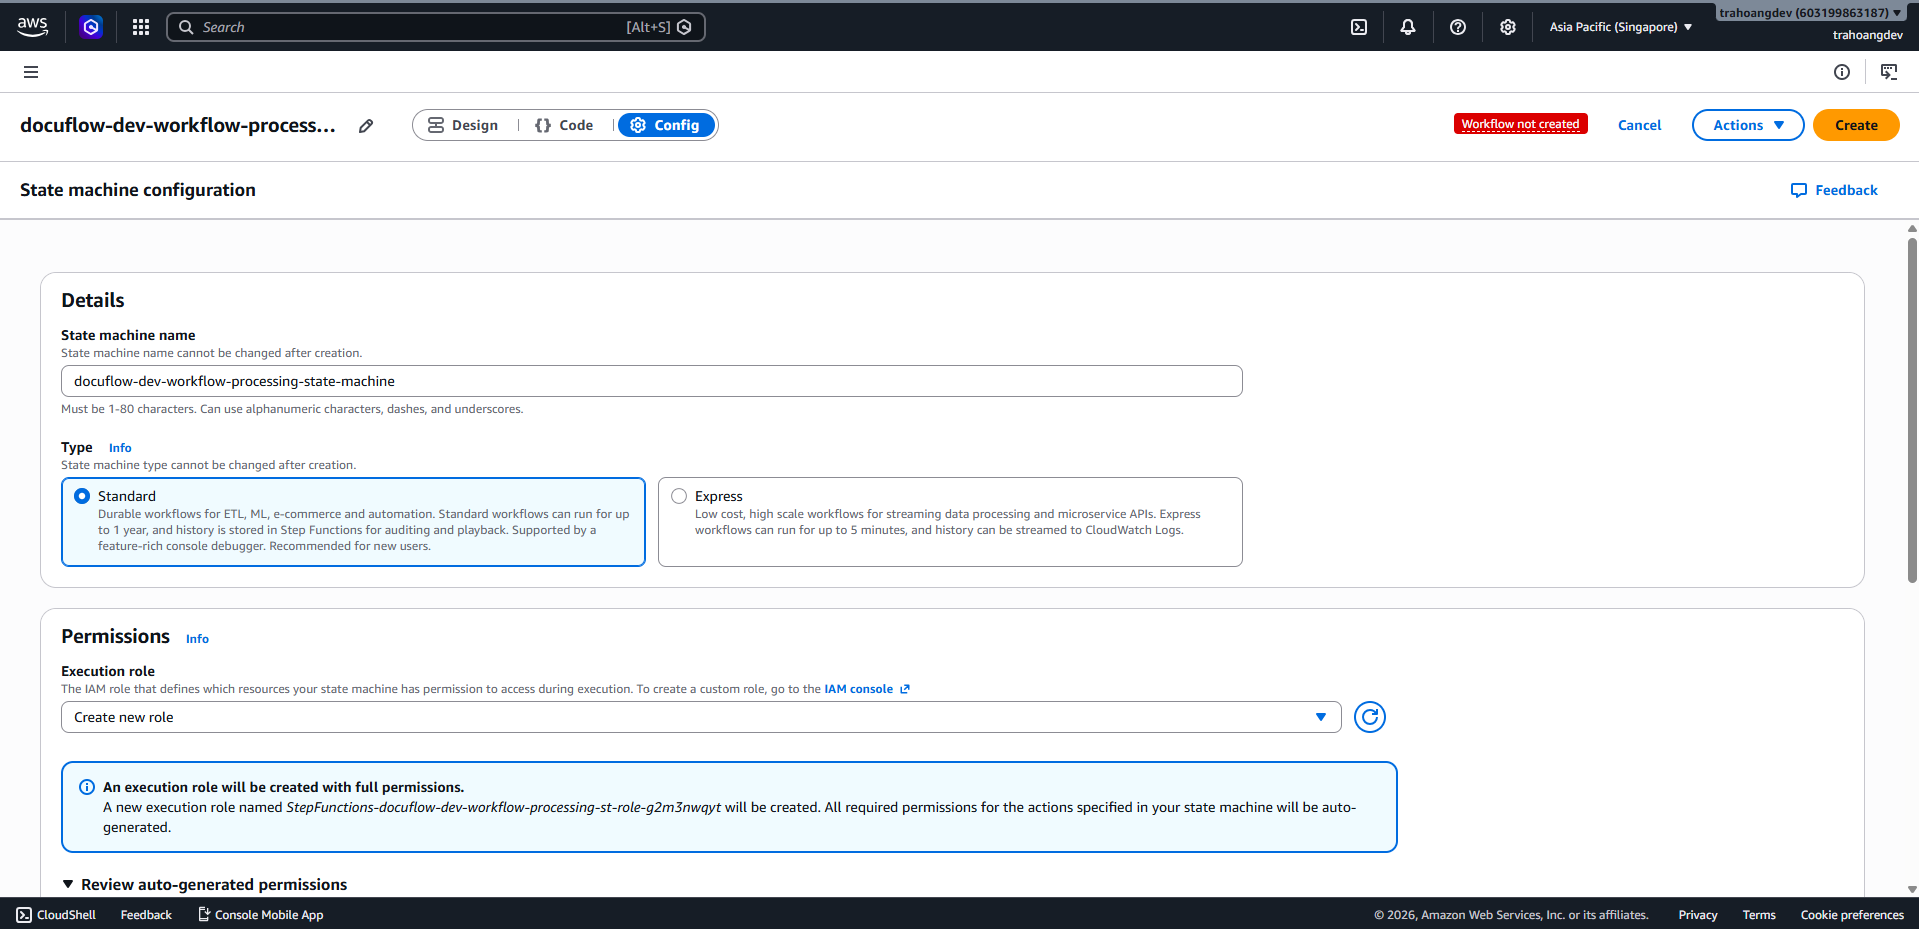Open the IAM console external link icon
Image resolution: width=1919 pixels, height=929 pixels.
(x=905, y=689)
